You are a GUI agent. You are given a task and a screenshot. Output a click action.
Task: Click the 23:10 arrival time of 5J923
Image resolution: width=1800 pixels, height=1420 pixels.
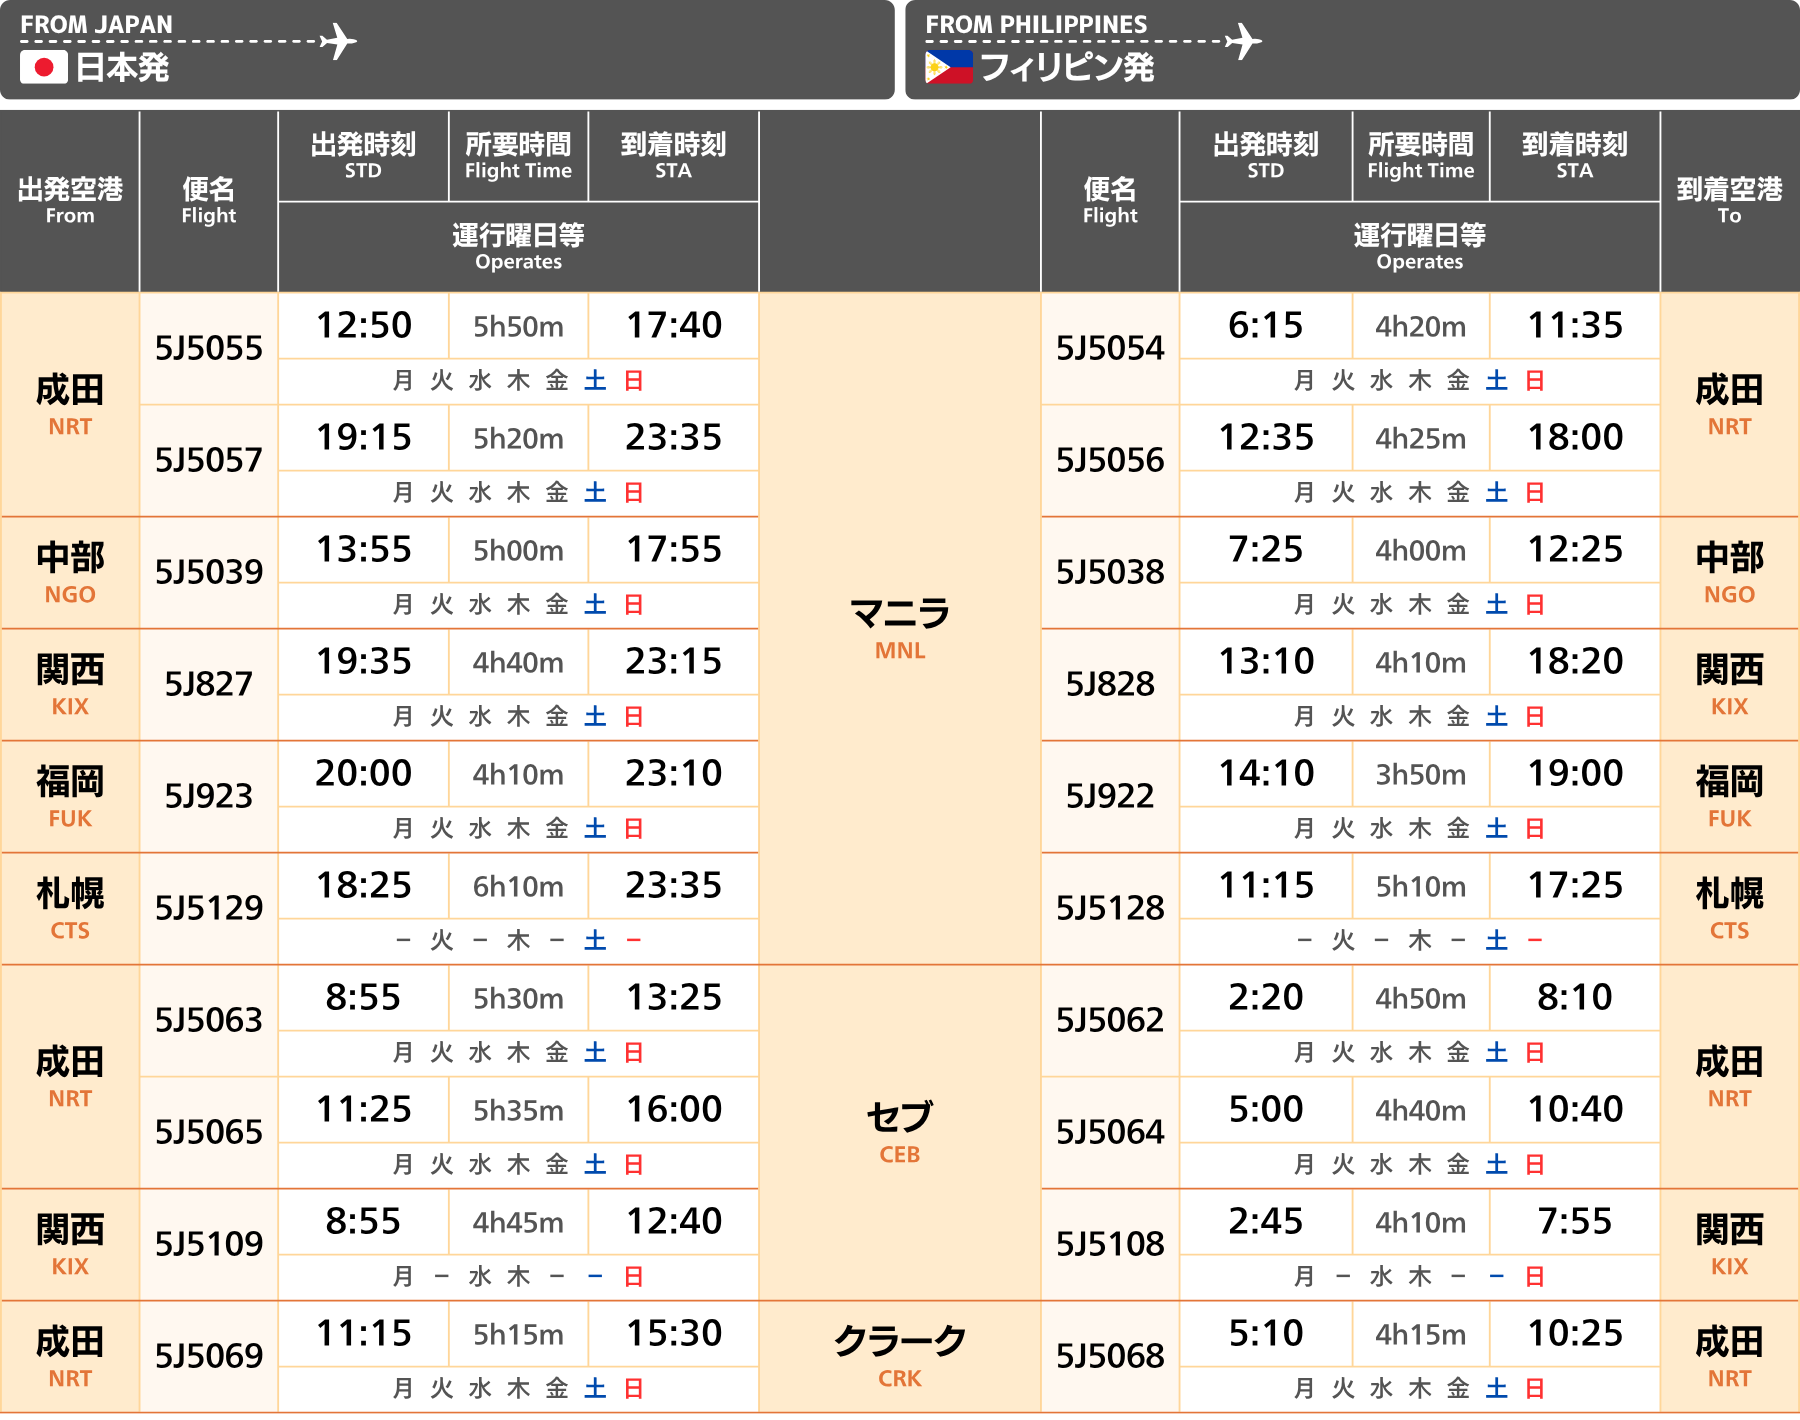(673, 774)
